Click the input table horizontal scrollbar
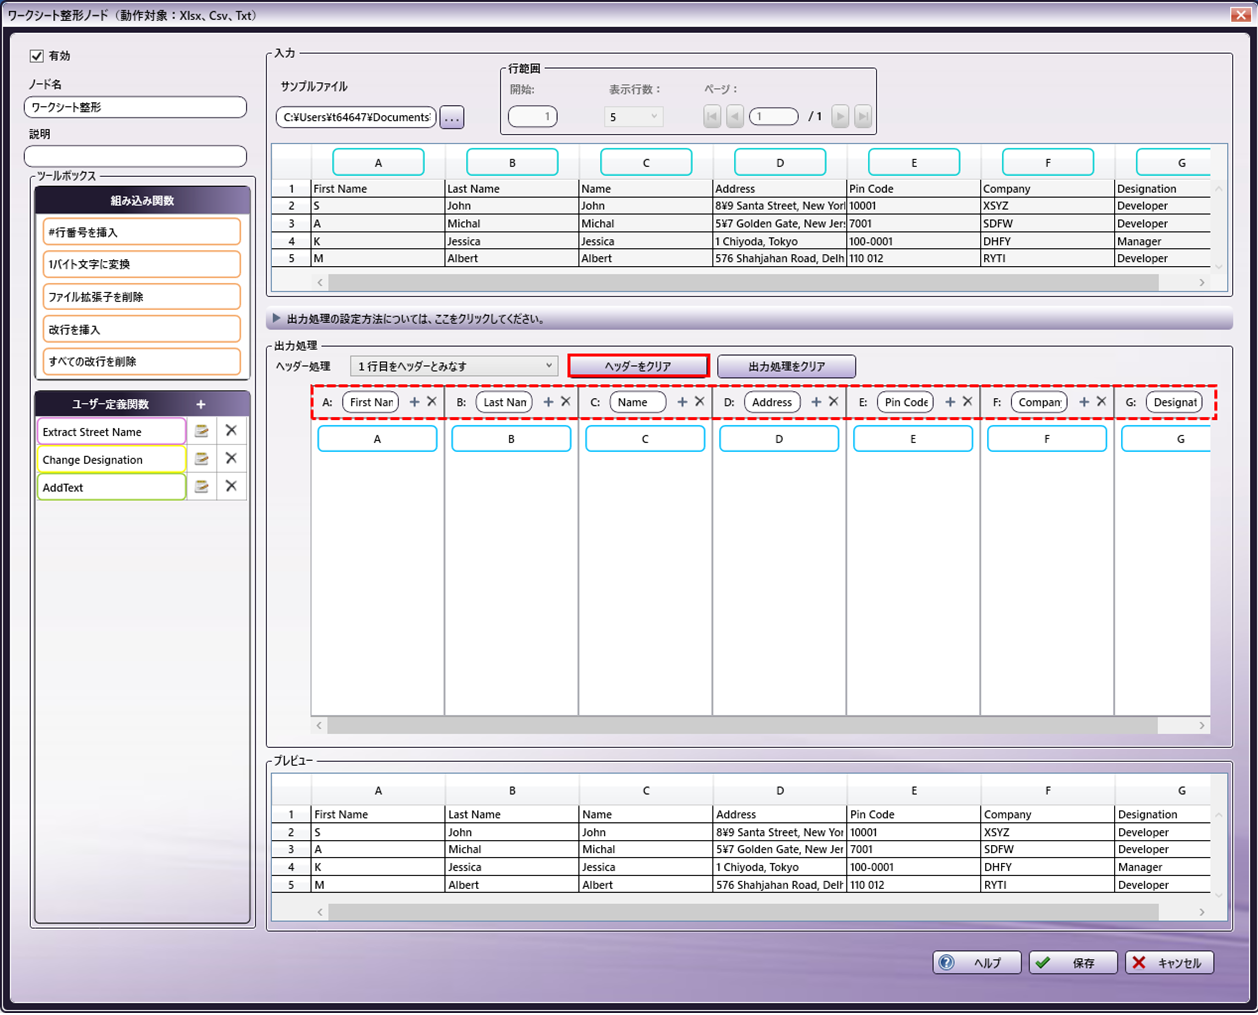This screenshot has height=1015, width=1258. pyautogui.click(x=743, y=283)
